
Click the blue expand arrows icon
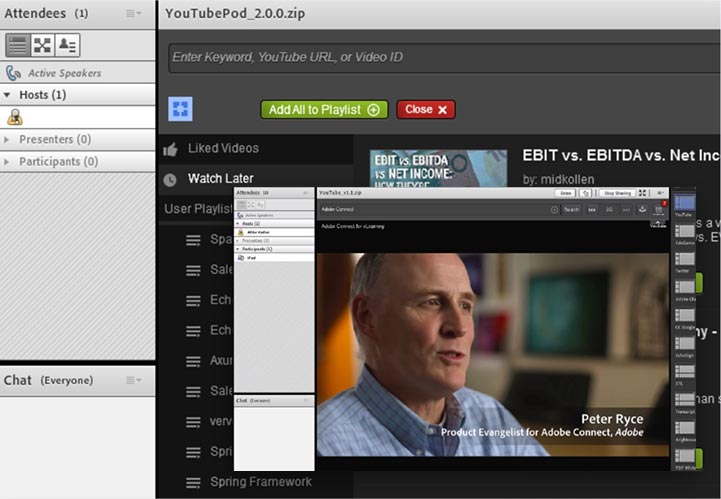180,109
